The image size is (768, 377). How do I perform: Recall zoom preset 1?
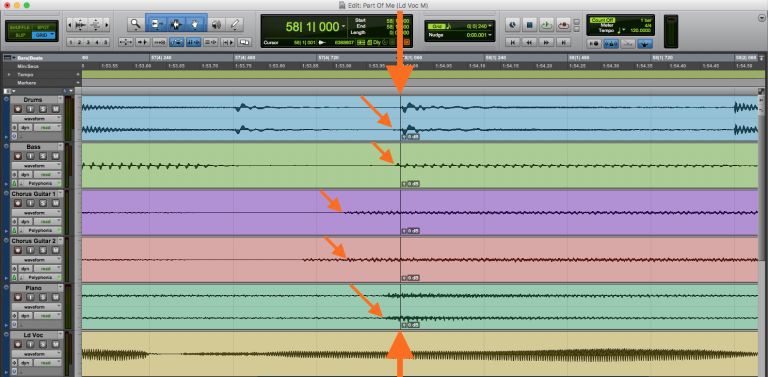click(70, 42)
